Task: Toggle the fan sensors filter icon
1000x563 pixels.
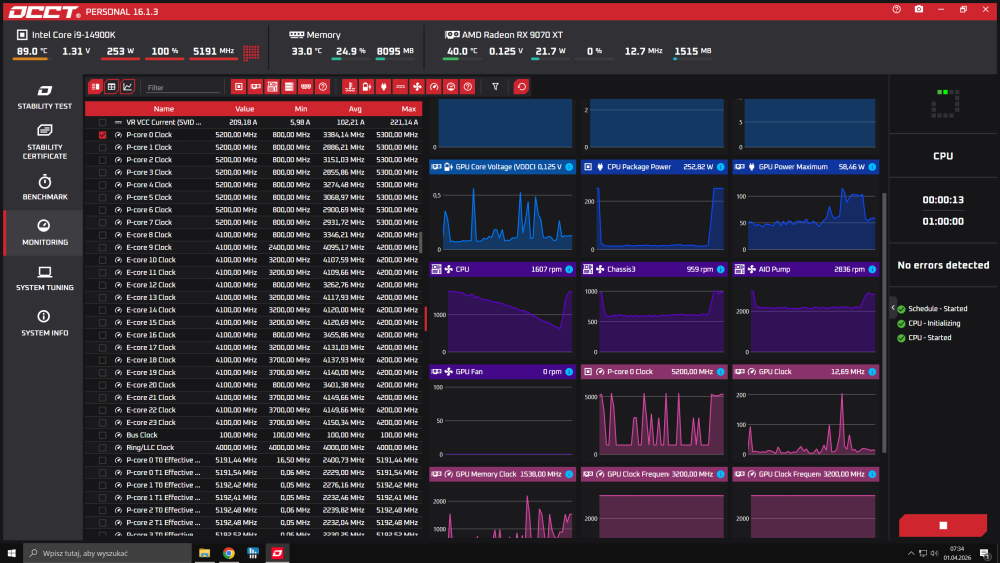Action: [x=417, y=87]
